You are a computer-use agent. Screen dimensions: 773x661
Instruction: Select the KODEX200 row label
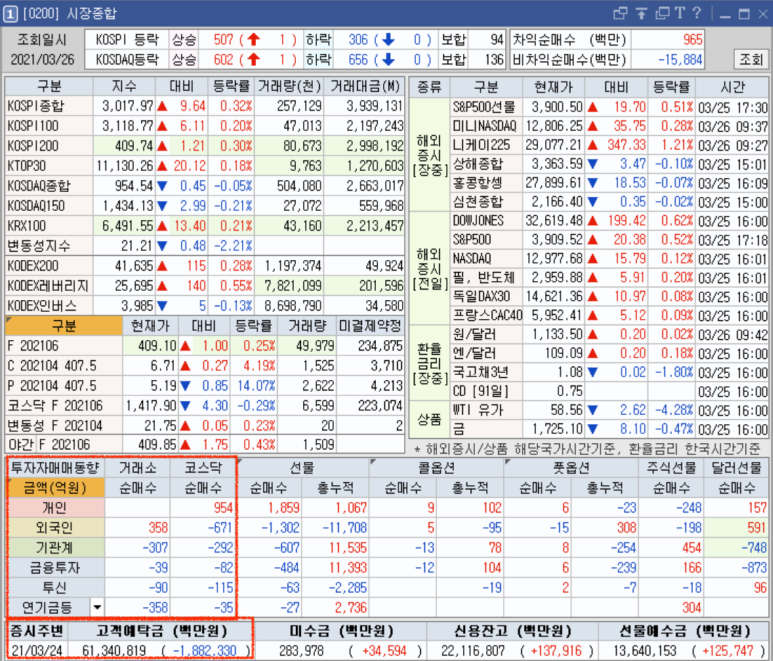click(49, 266)
